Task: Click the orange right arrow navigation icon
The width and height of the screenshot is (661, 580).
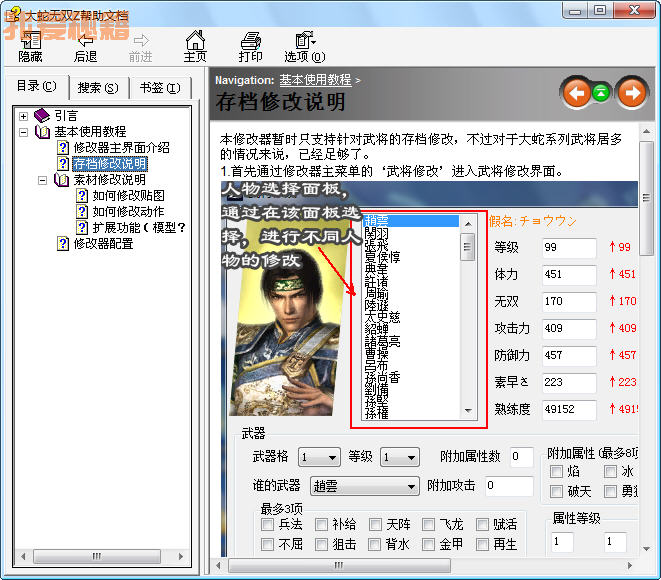Action: [631, 94]
